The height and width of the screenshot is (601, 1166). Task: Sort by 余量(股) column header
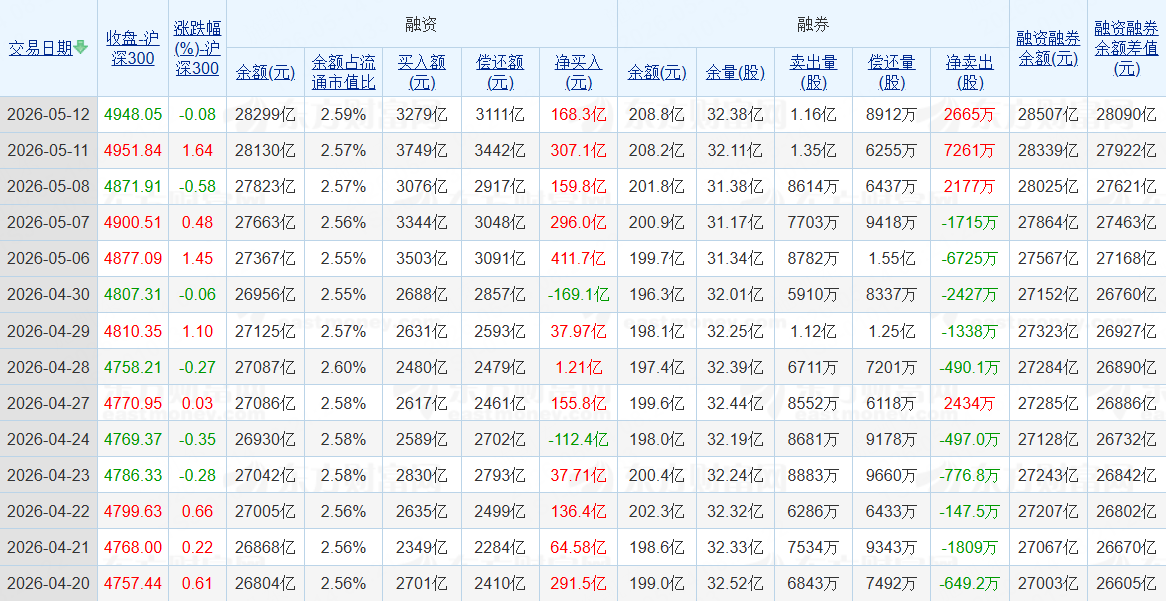(735, 72)
